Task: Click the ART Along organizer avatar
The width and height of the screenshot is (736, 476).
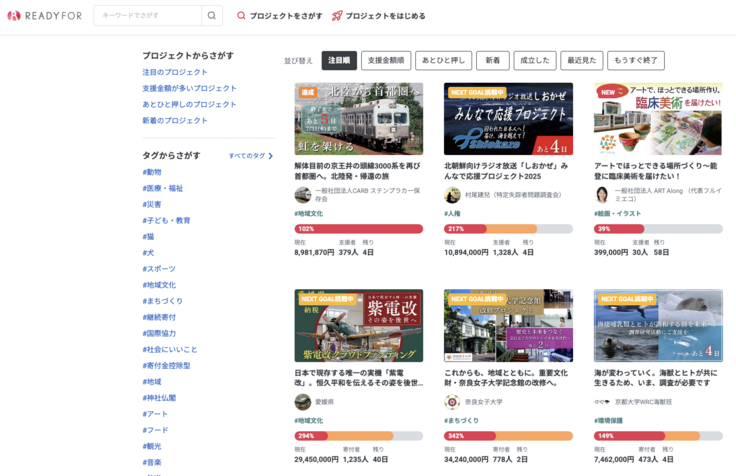Action: (602, 195)
